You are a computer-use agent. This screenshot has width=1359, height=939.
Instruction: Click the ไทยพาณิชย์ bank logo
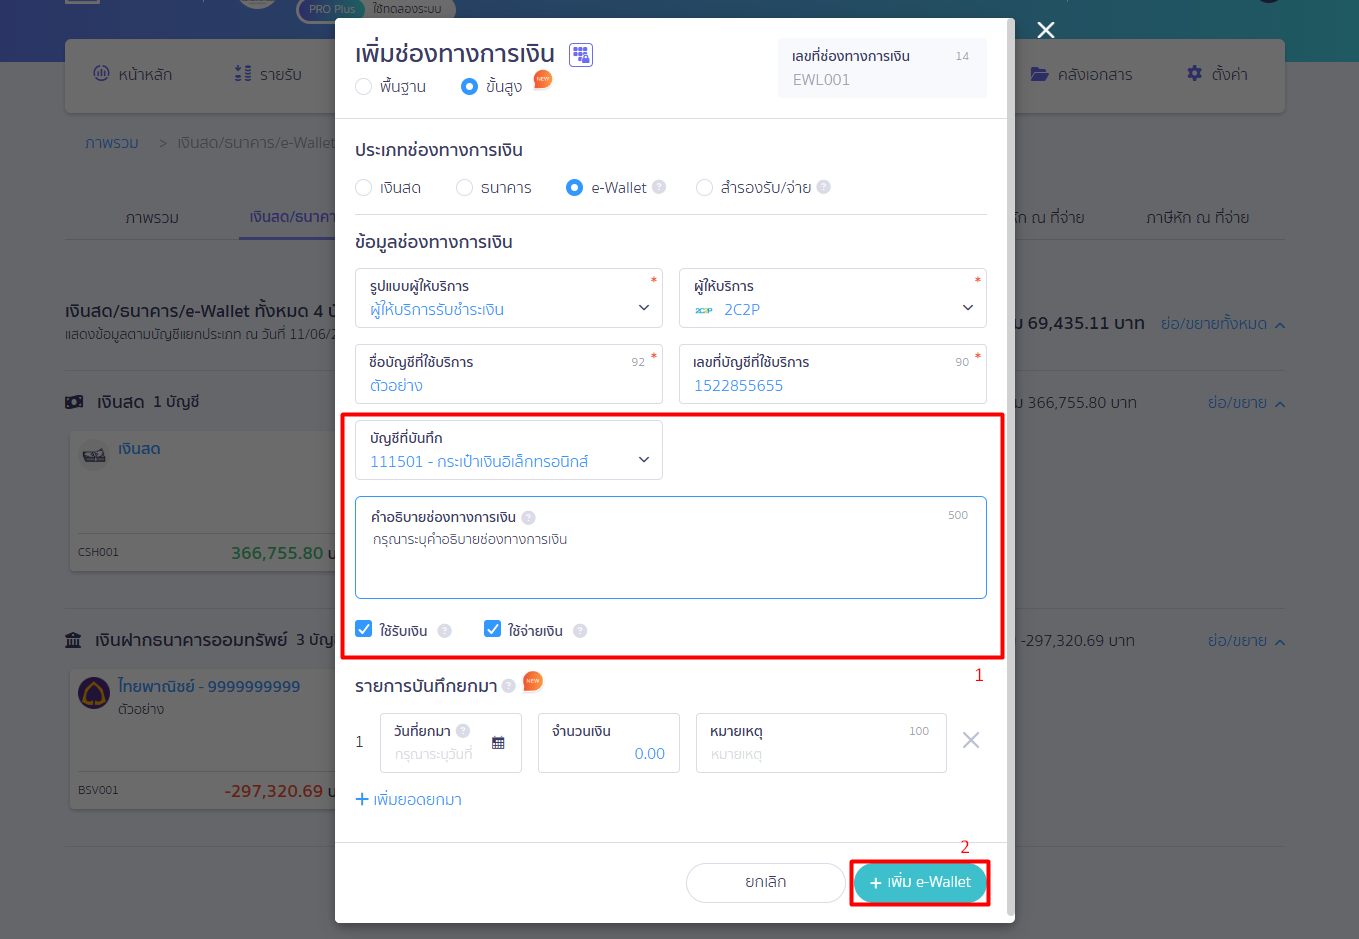[x=94, y=693]
